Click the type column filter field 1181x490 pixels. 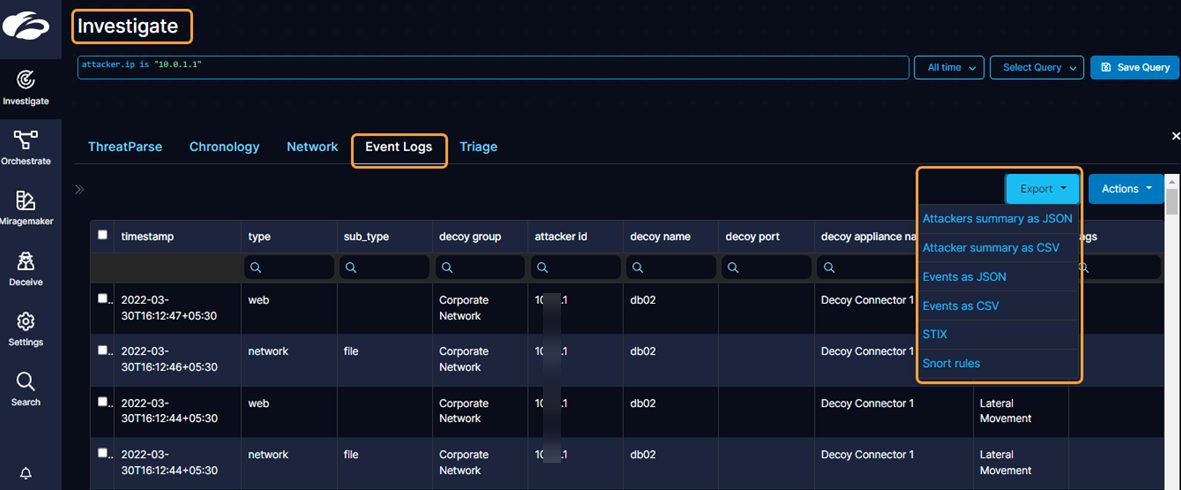[289, 268]
